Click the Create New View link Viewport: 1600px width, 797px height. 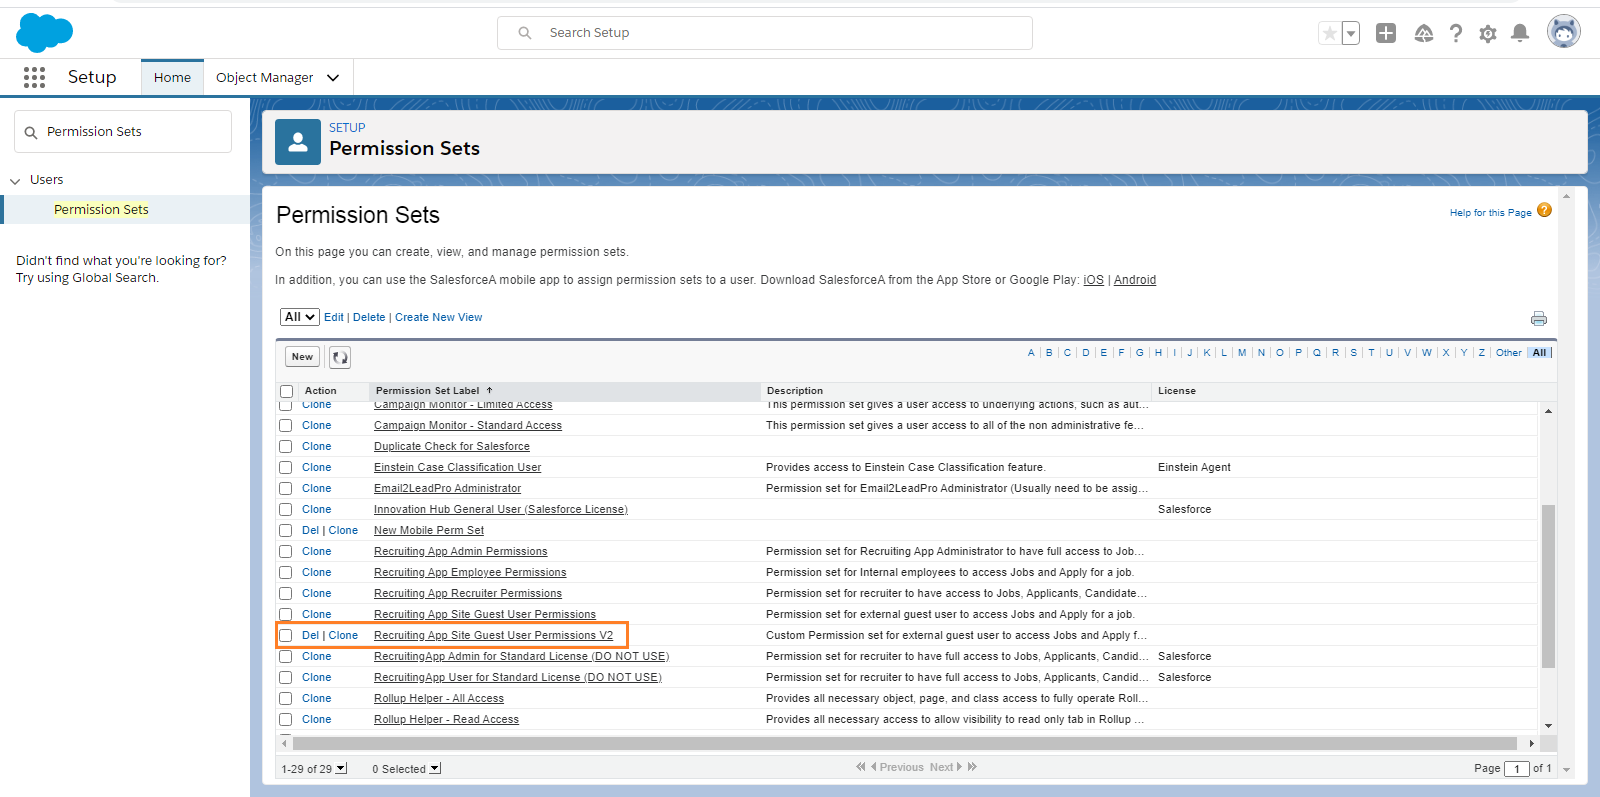coord(438,317)
